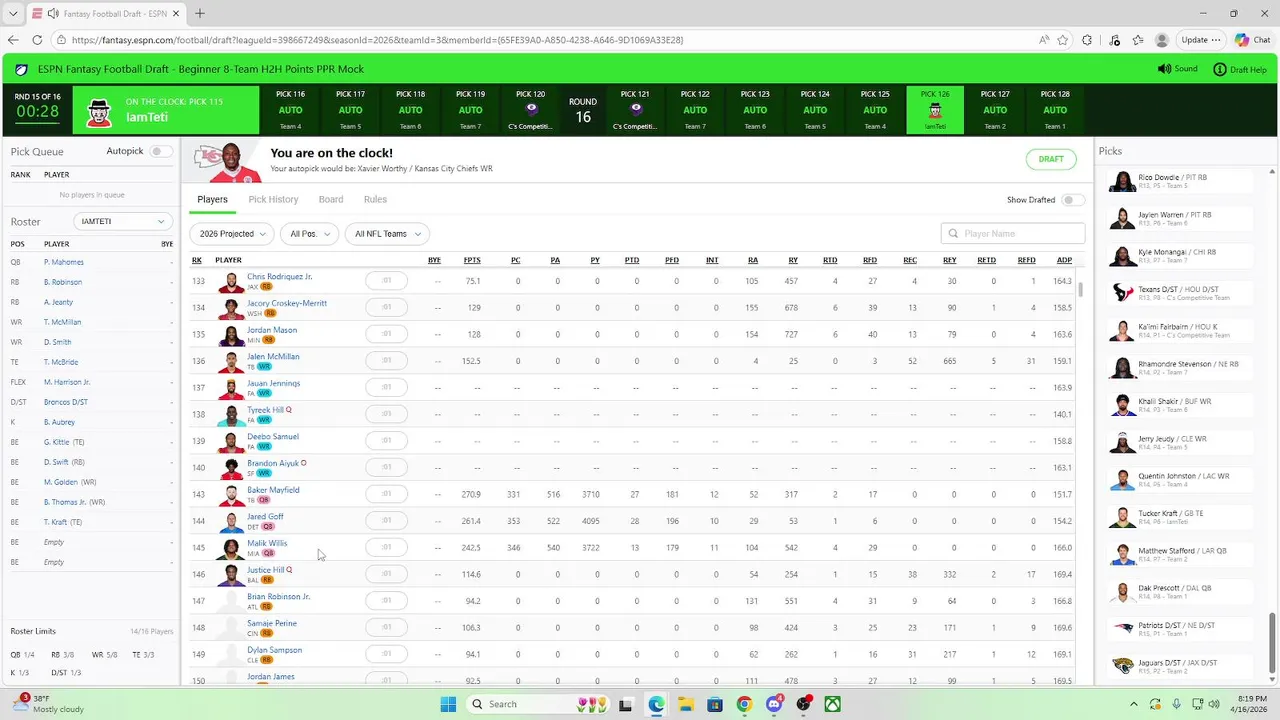Add Chris Rodriguez Jr. to queue button

(386, 281)
